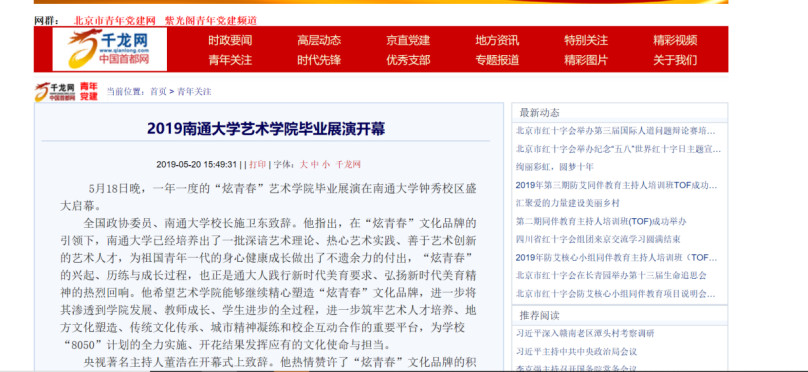The image size is (808, 372).
Task: Click the 千龙网 source link under title
Action: (x=348, y=164)
